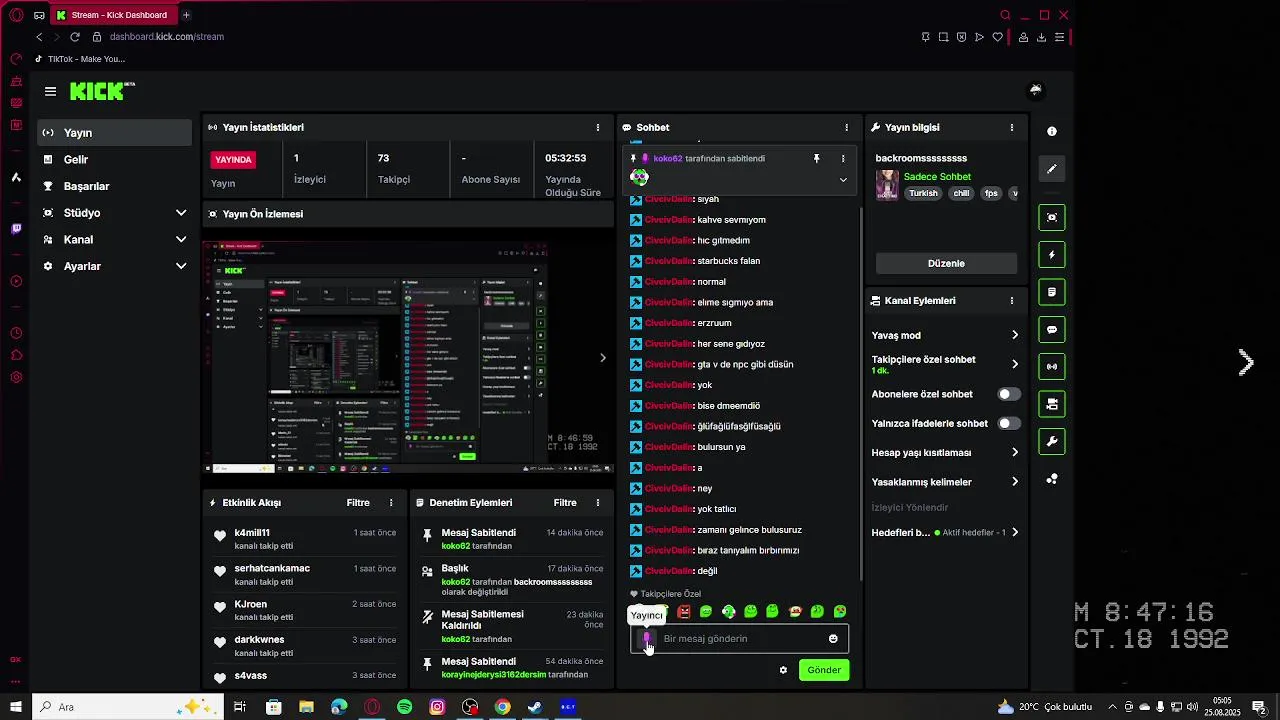Open the Yayın bilgisi panel options menu
The image size is (1280, 720).
(x=1011, y=127)
